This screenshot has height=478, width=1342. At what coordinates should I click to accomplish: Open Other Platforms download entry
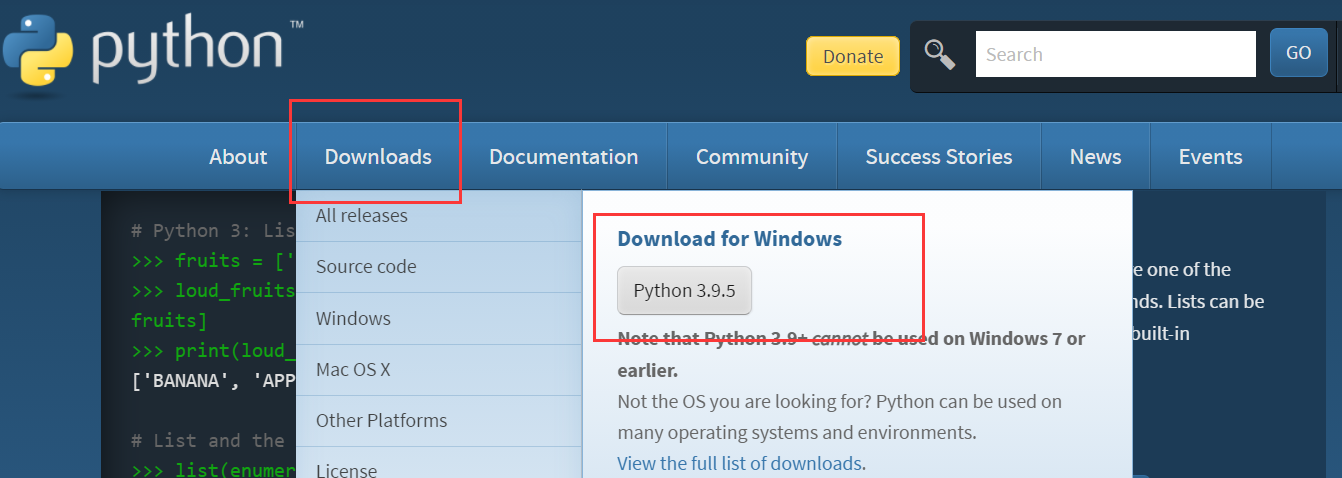coord(381,421)
